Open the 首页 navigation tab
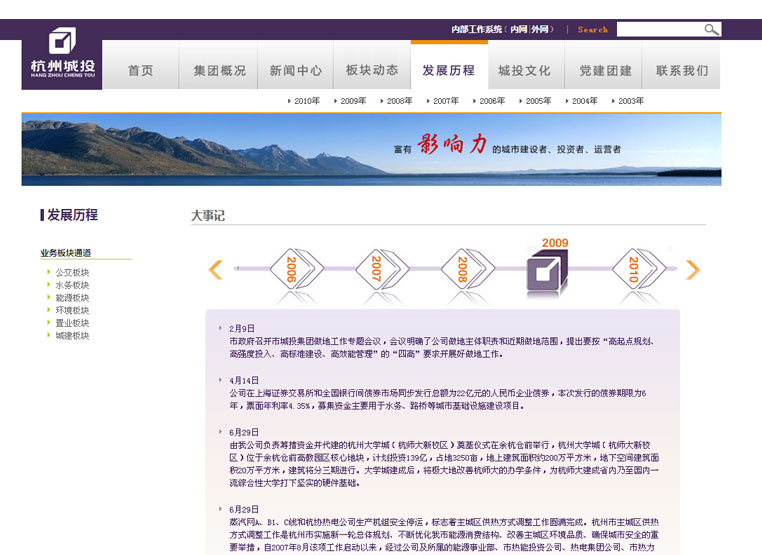 141,71
